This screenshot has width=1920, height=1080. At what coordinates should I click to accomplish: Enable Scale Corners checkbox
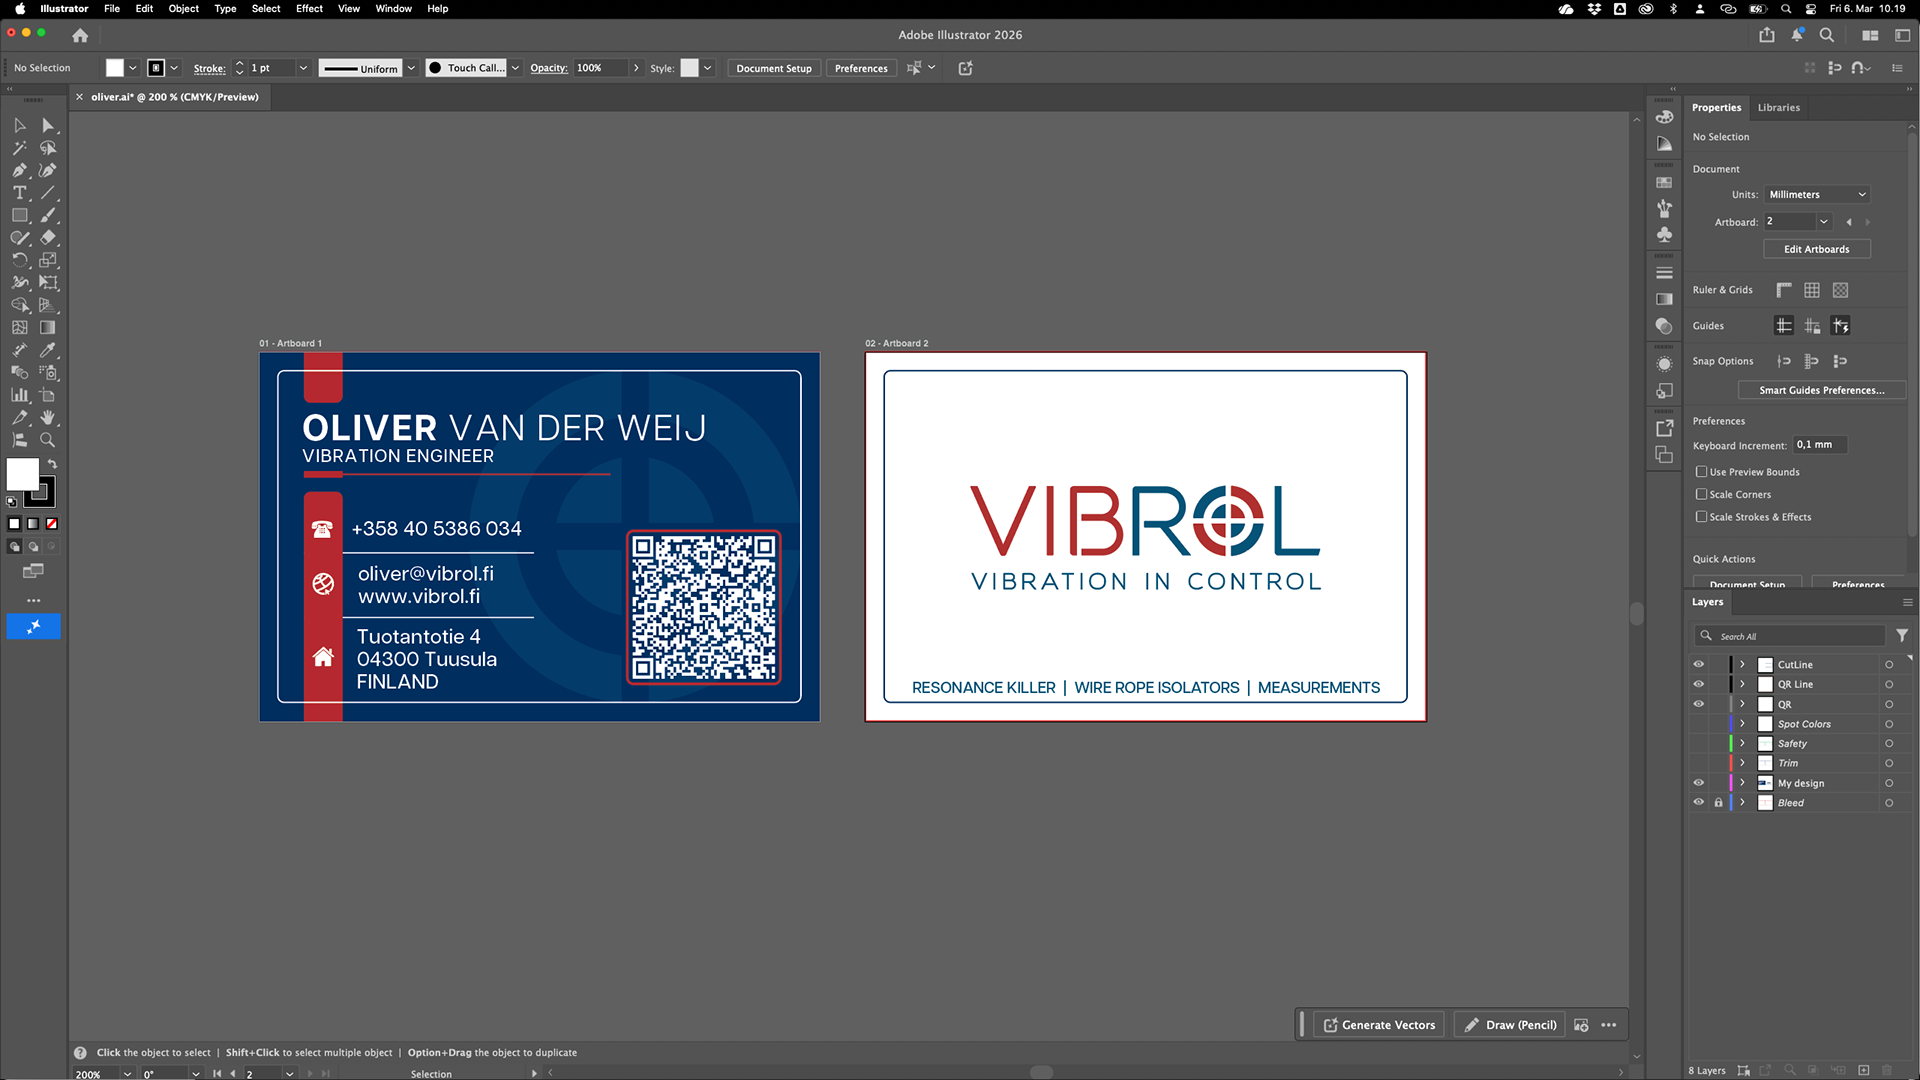click(x=1701, y=494)
